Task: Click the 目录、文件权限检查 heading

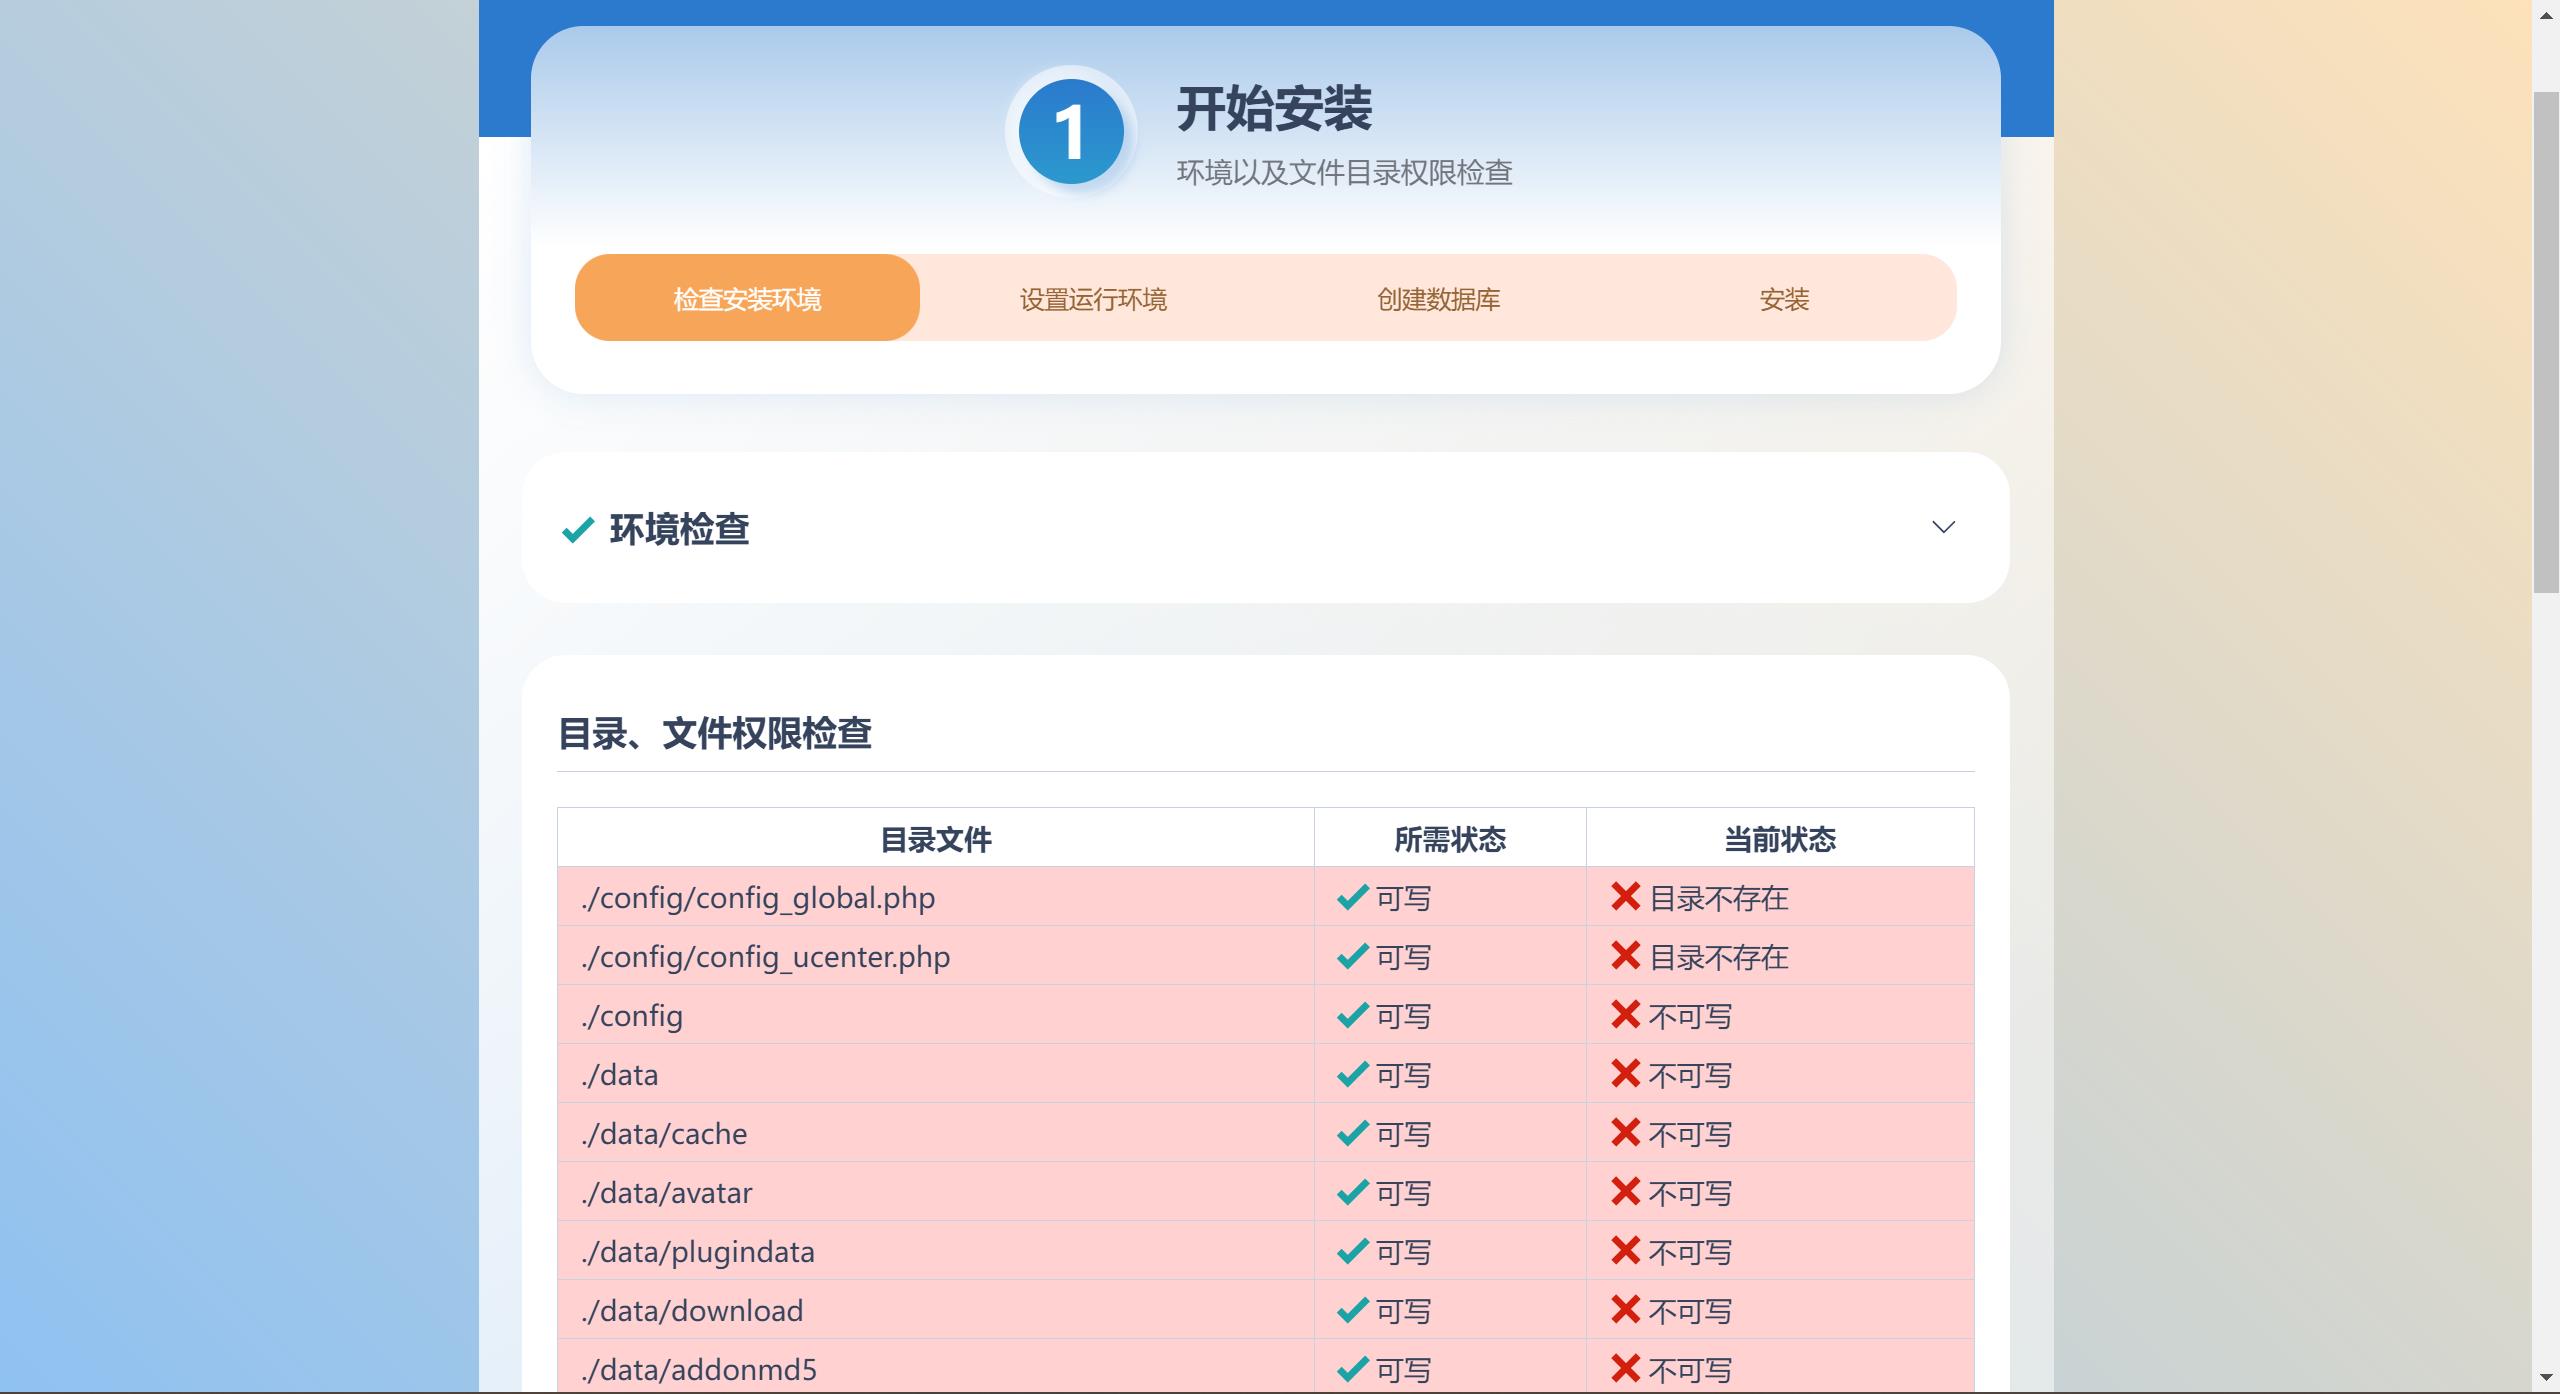Action: (x=714, y=733)
